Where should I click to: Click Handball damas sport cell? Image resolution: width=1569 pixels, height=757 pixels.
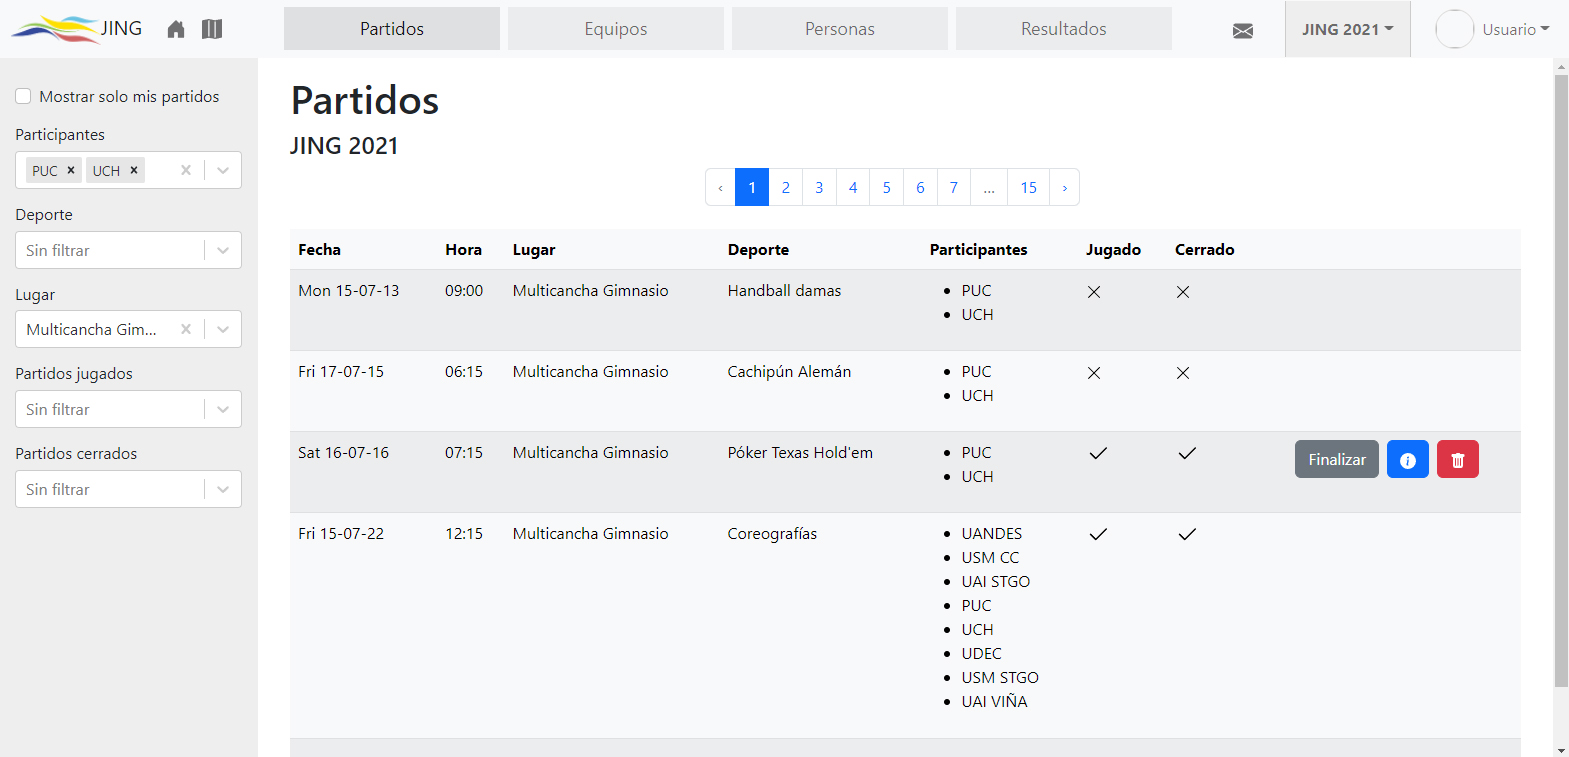[x=784, y=291]
